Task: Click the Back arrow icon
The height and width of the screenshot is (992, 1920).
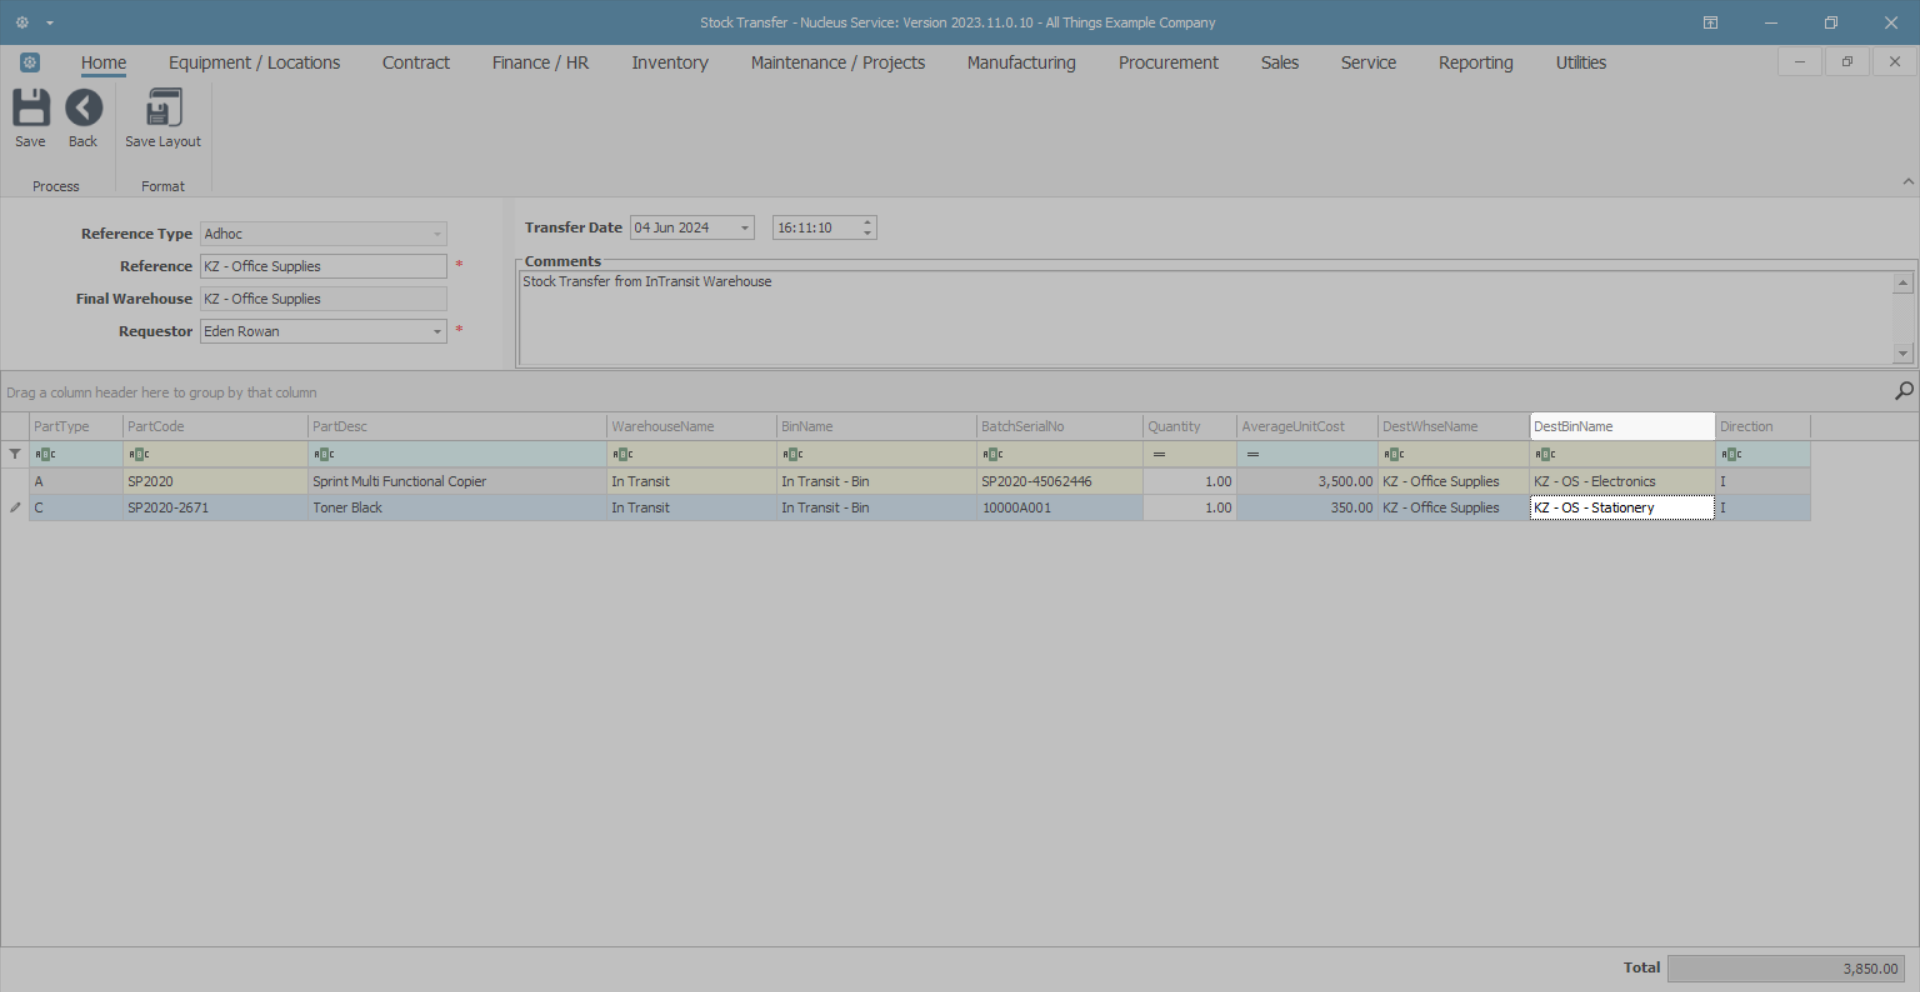Action: tap(84, 108)
